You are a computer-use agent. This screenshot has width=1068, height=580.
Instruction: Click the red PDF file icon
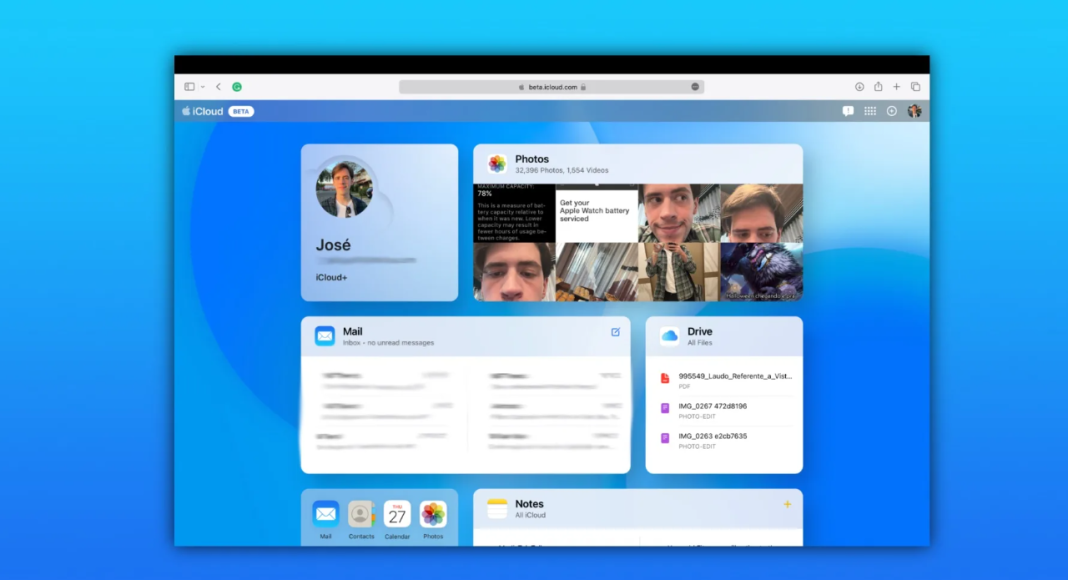tap(665, 378)
